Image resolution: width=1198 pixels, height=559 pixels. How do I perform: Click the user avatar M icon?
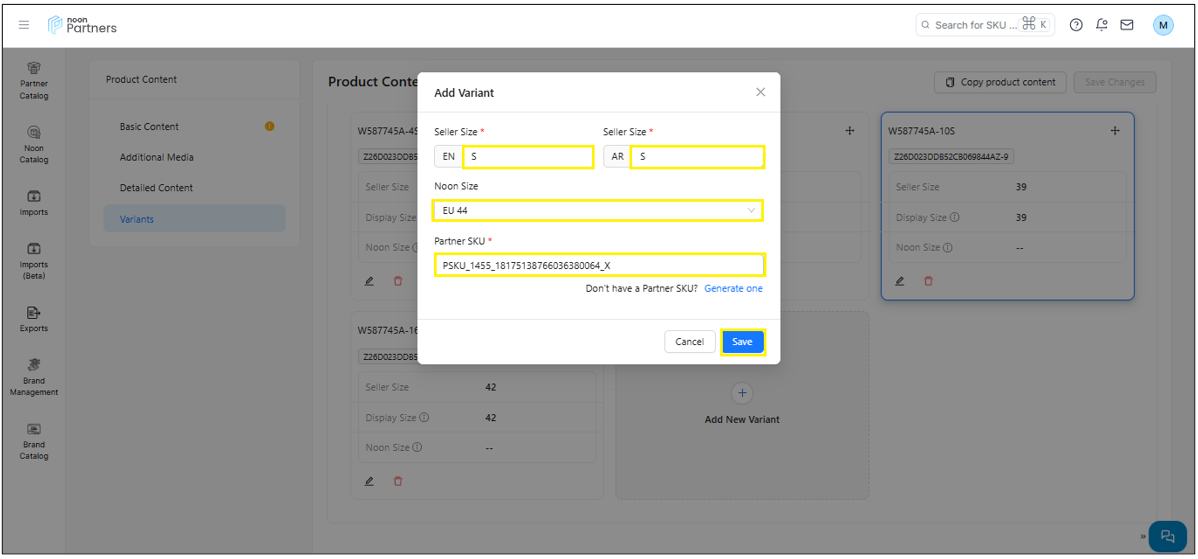(1163, 25)
